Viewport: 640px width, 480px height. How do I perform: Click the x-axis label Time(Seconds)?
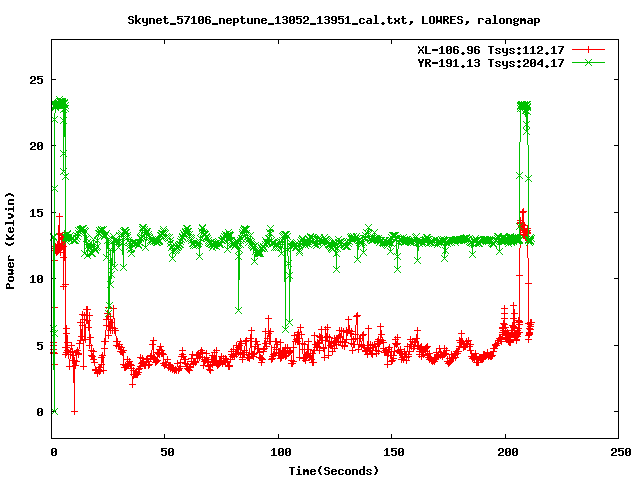pos(333,471)
